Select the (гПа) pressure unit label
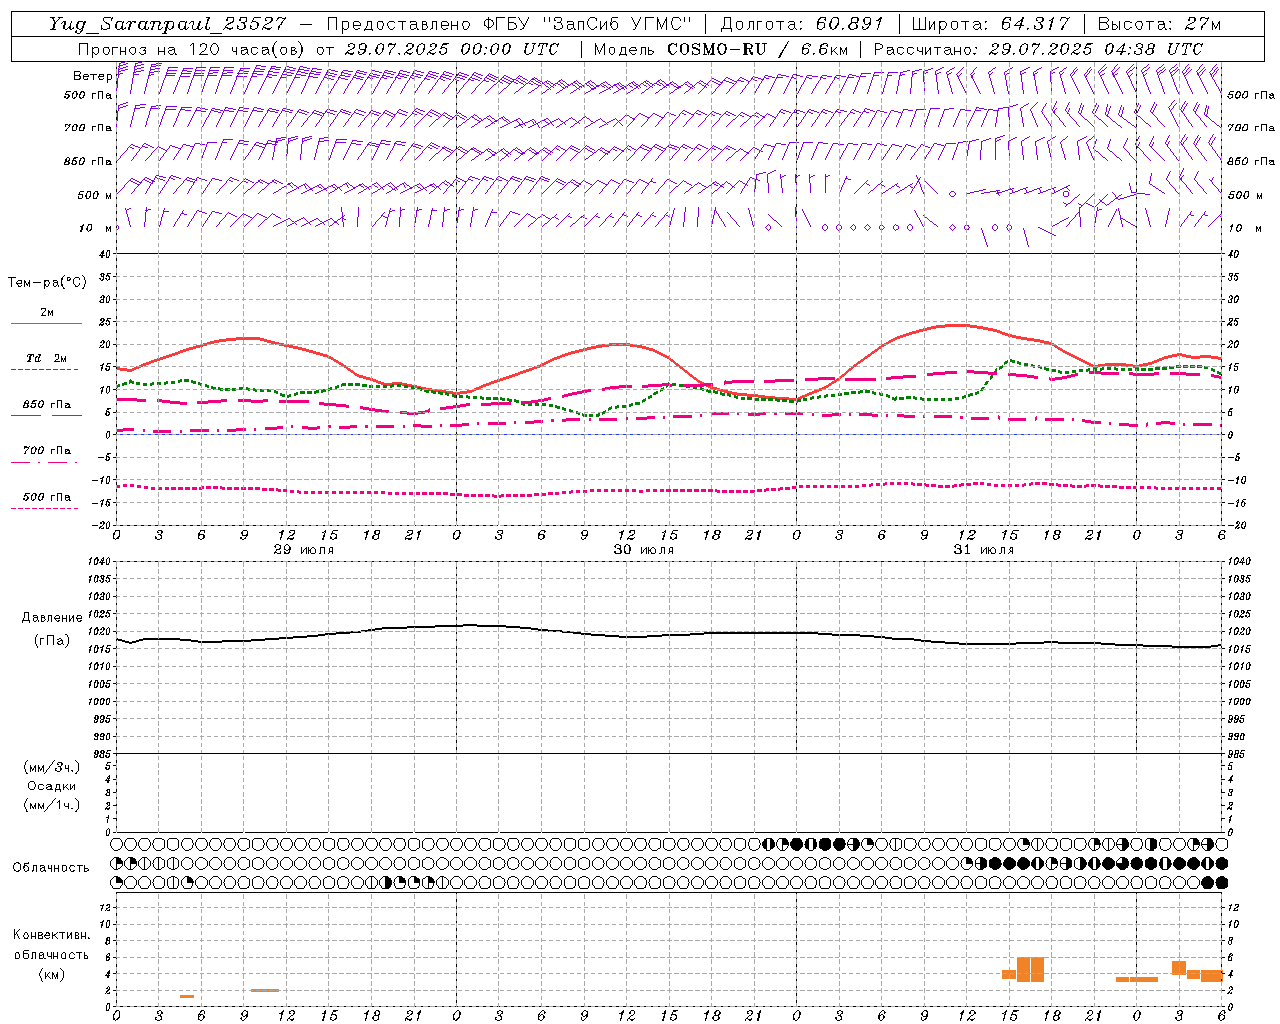The width and height of the screenshot is (1280, 1024). [x=52, y=641]
